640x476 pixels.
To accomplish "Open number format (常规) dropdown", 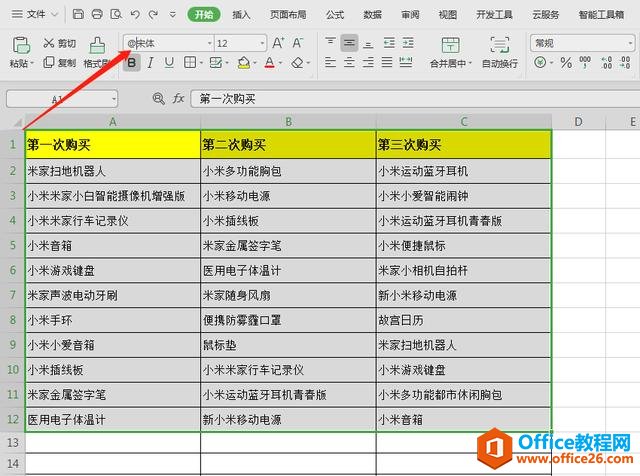I will coord(631,43).
